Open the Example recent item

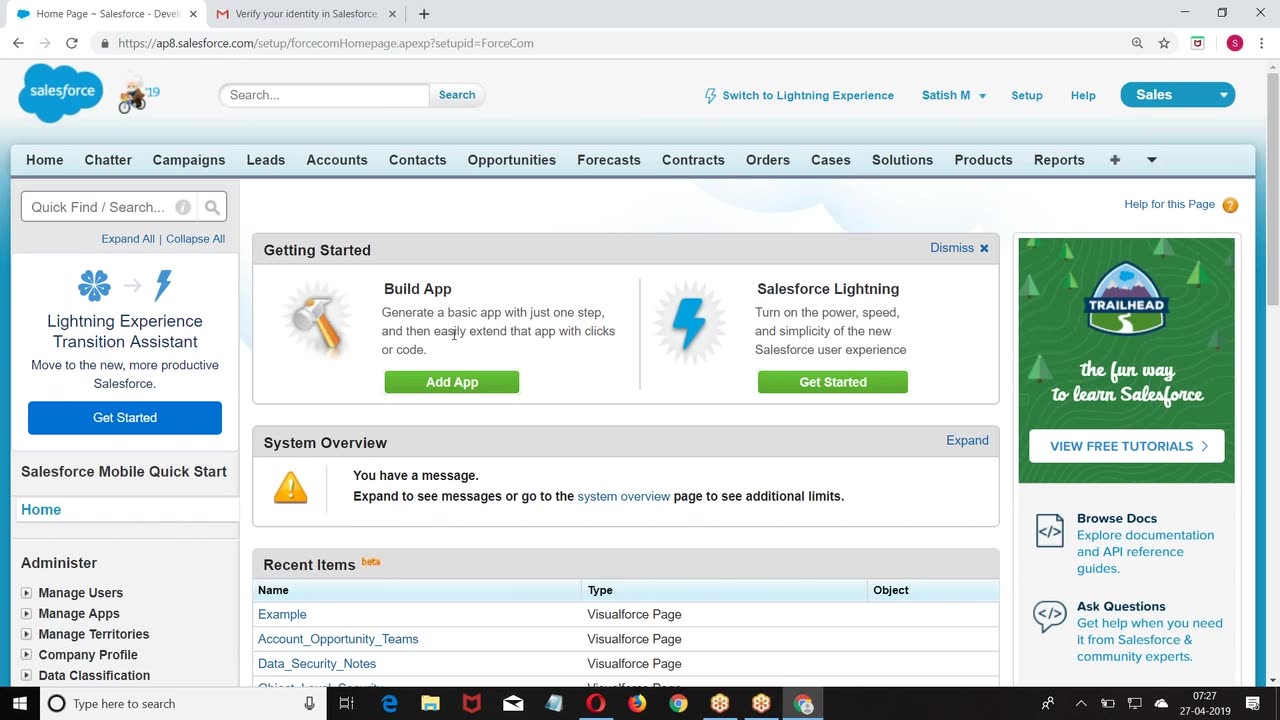tap(282, 614)
